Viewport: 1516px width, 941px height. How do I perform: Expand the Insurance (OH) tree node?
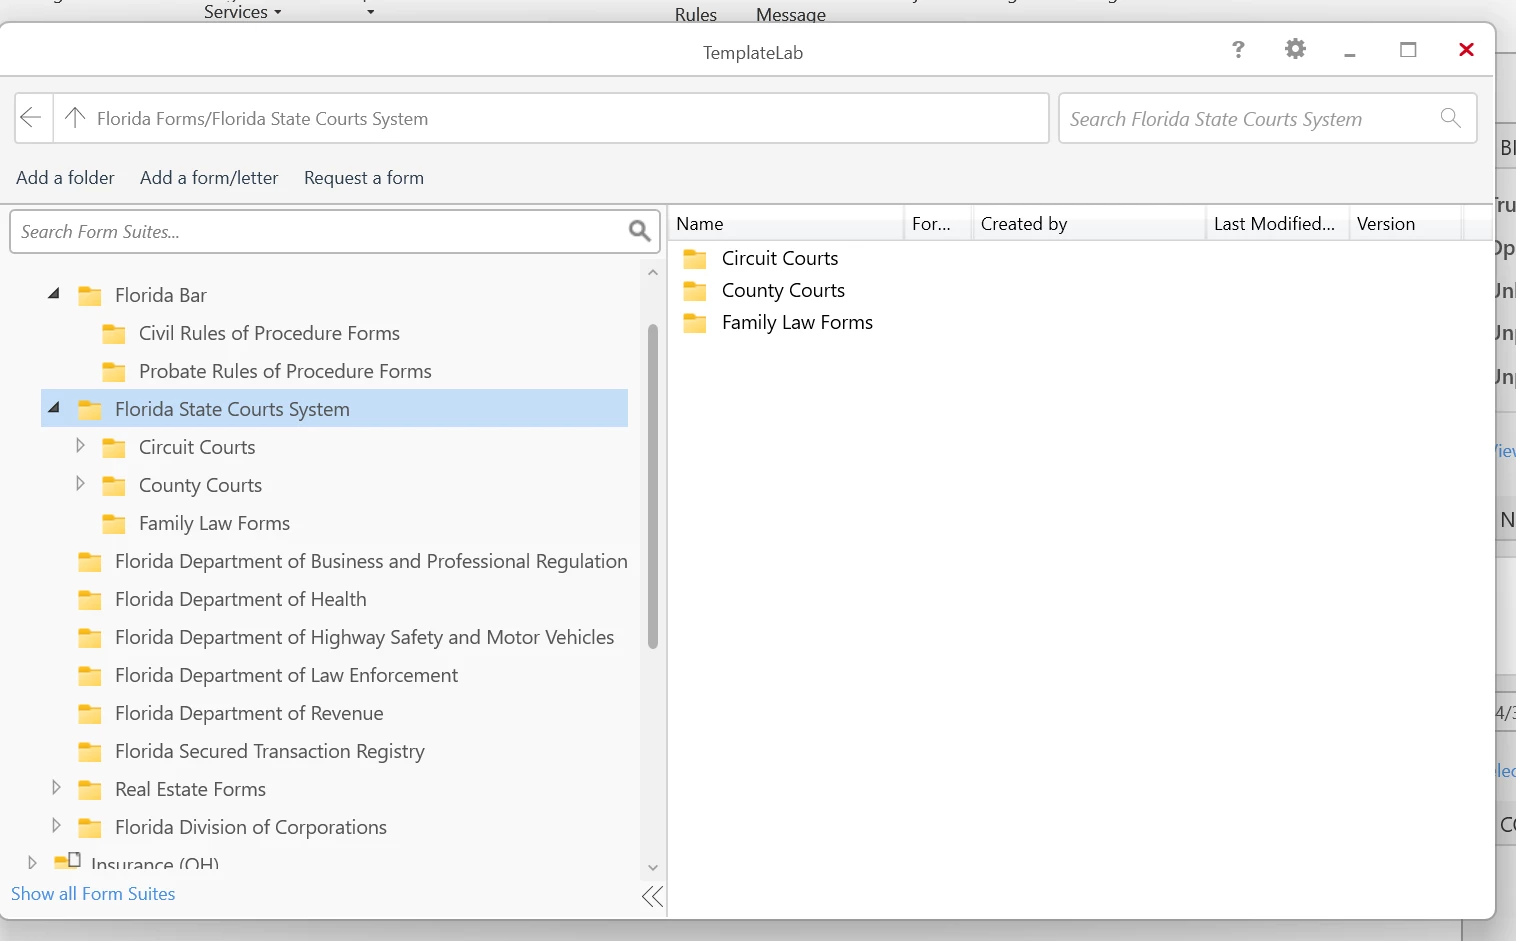pyautogui.click(x=32, y=862)
